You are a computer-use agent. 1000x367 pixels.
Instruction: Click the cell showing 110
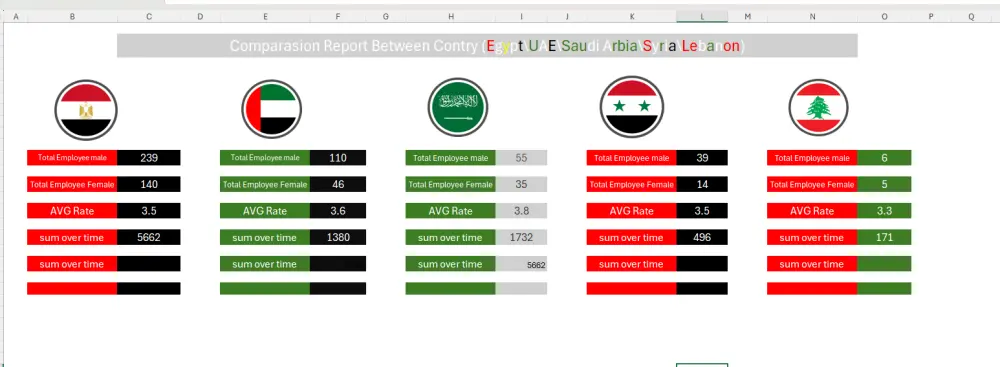pyautogui.click(x=338, y=158)
